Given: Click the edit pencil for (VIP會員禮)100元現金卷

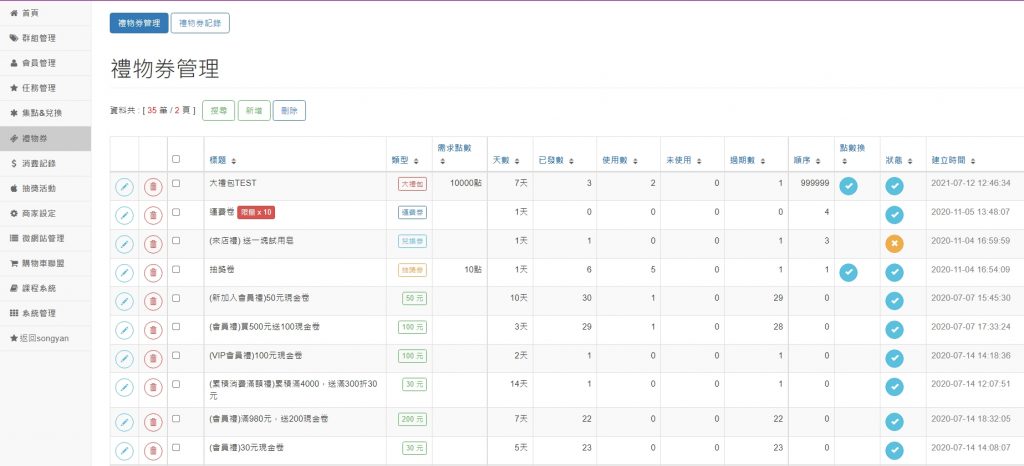Looking at the screenshot, I should (124, 358).
